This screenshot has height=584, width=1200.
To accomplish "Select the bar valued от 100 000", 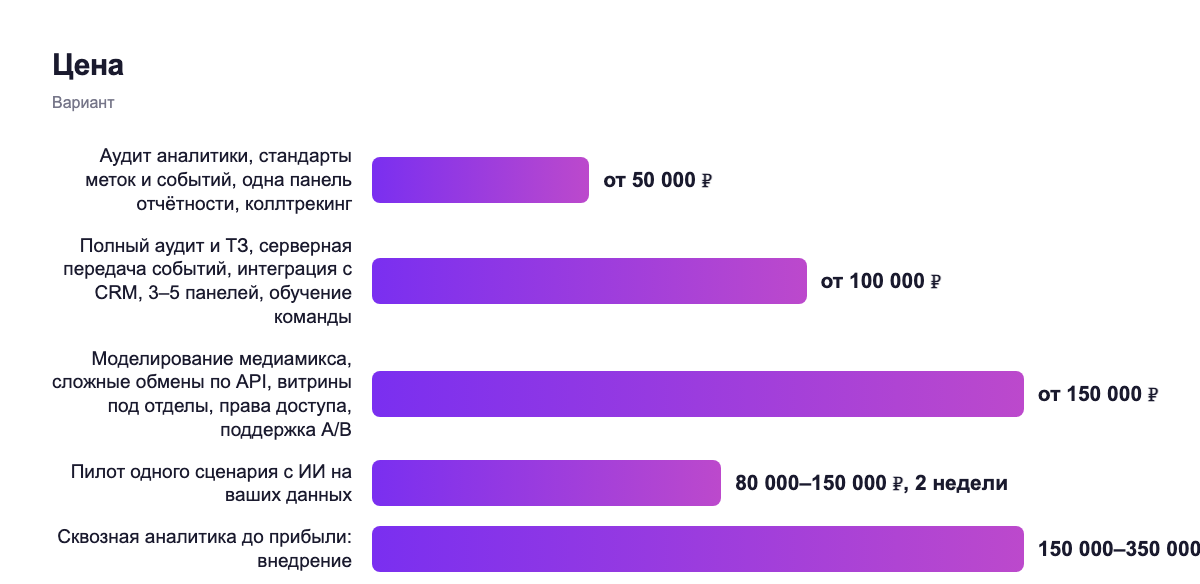I will click(x=589, y=281).
